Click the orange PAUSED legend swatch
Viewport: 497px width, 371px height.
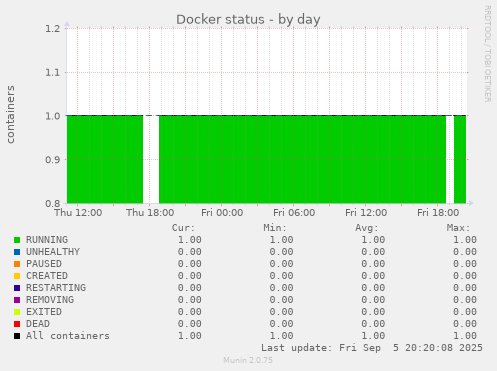point(17,264)
